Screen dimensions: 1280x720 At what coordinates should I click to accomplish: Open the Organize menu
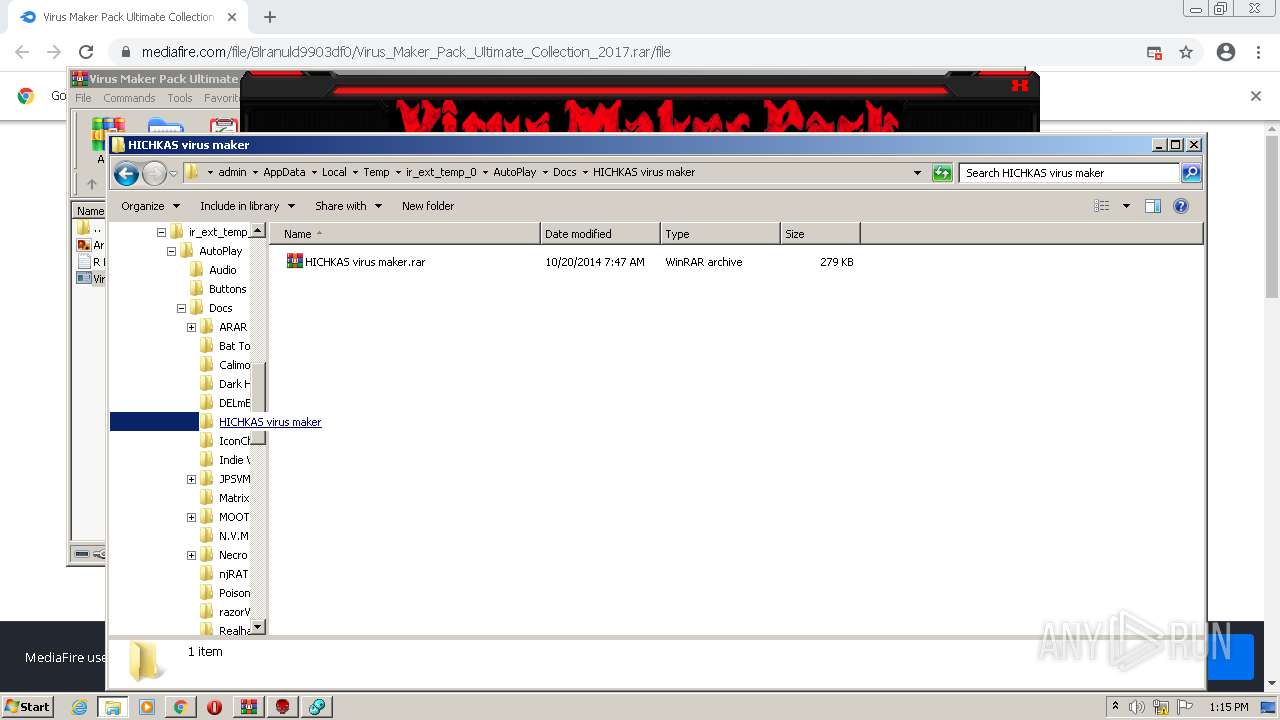pos(150,206)
